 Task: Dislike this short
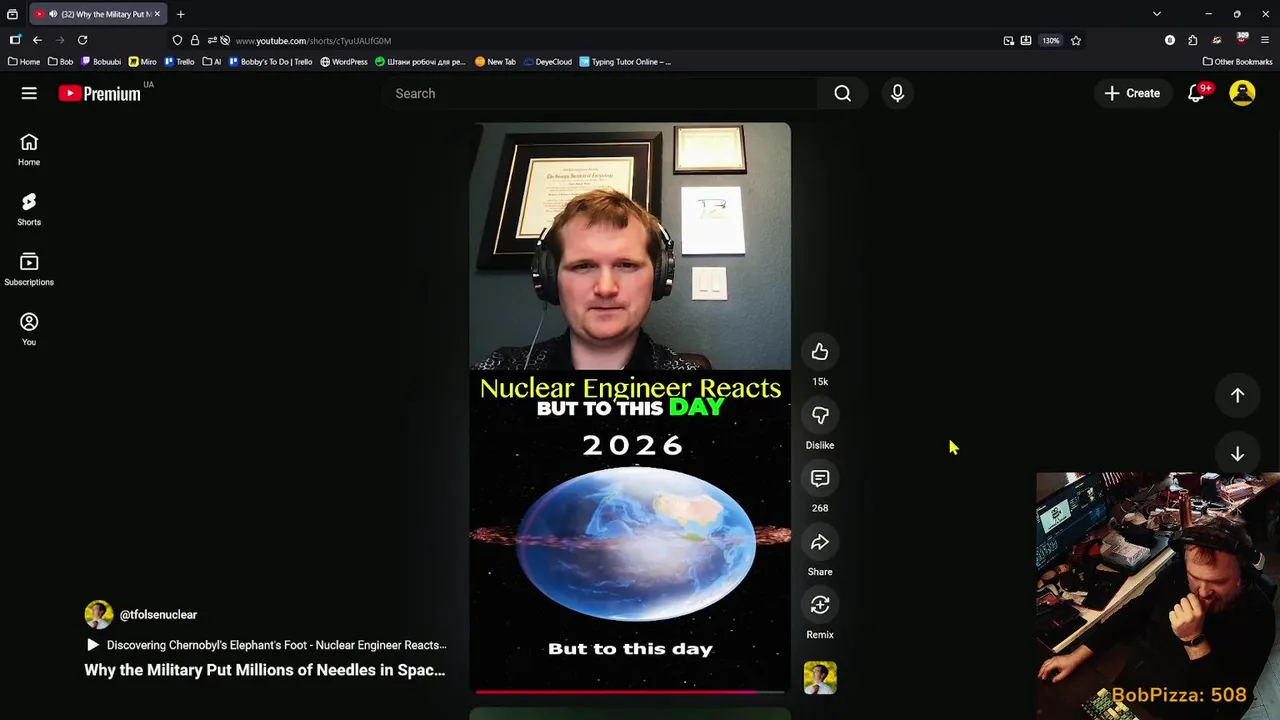pos(820,415)
